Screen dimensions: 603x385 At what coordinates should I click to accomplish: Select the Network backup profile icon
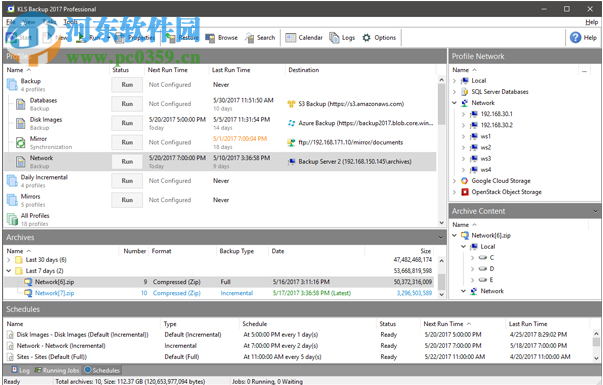click(20, 162)
